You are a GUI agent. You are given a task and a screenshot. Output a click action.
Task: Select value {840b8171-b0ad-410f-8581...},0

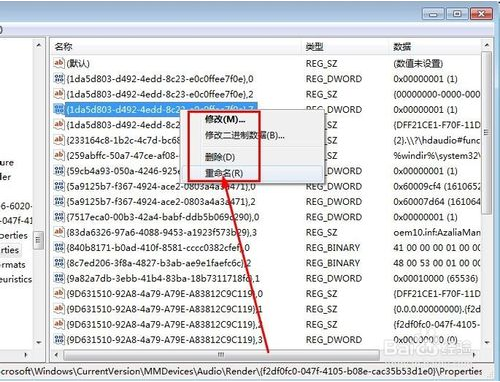click(x=158, y=248)
